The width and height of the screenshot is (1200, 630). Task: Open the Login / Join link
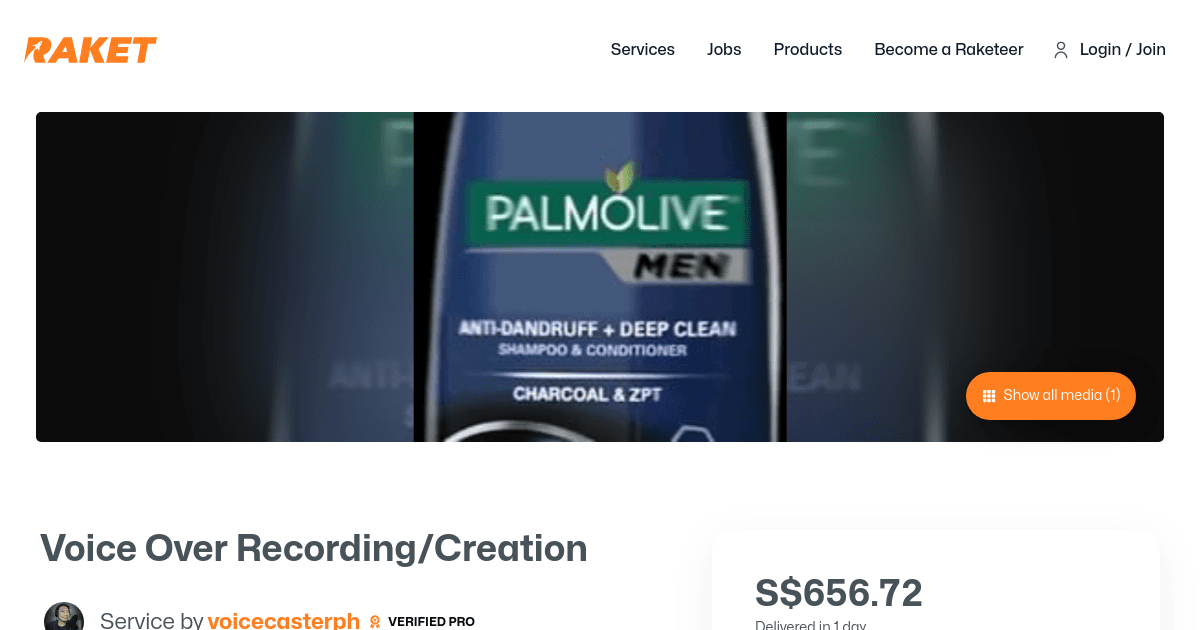pyautogui.click(x=1123, y=49)
